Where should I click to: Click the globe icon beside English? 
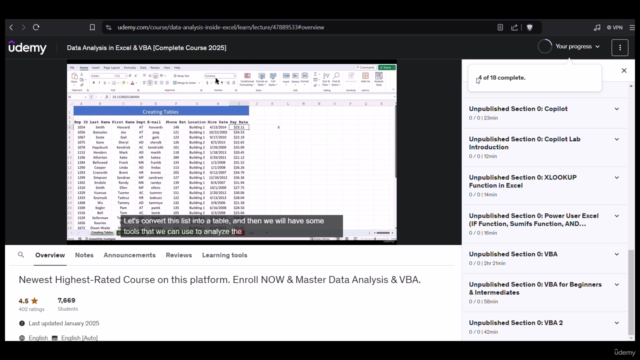22,338
